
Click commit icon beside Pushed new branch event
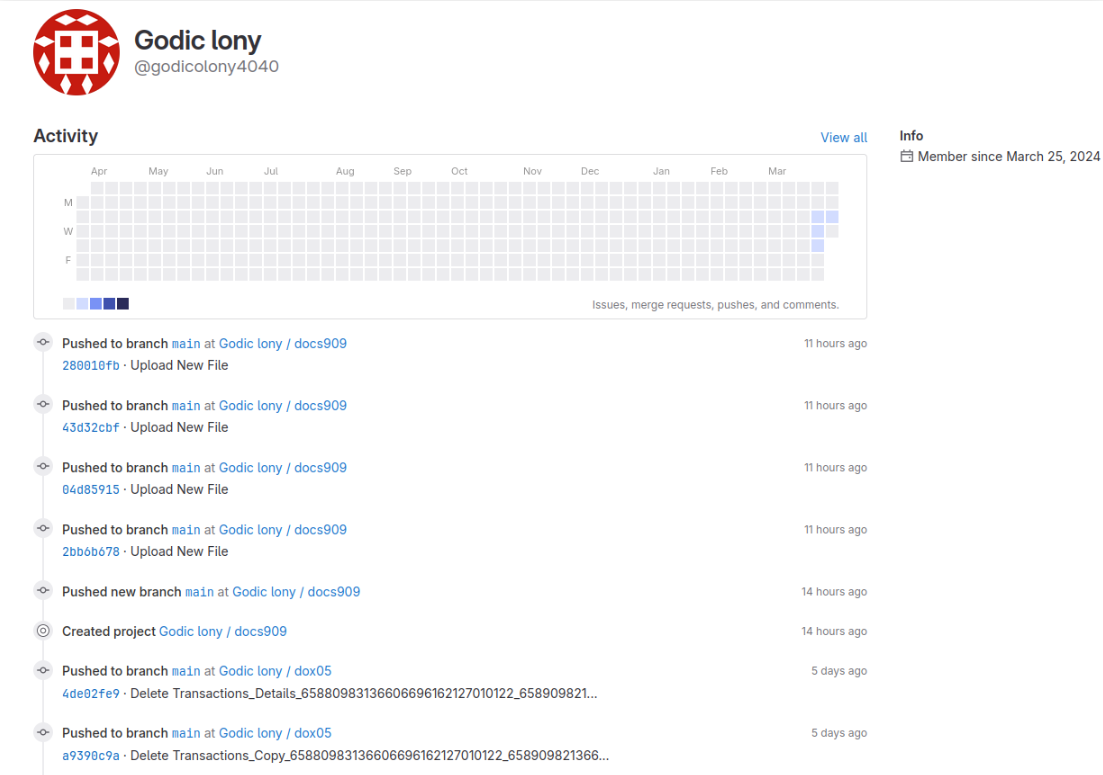[x=43, y=590]
